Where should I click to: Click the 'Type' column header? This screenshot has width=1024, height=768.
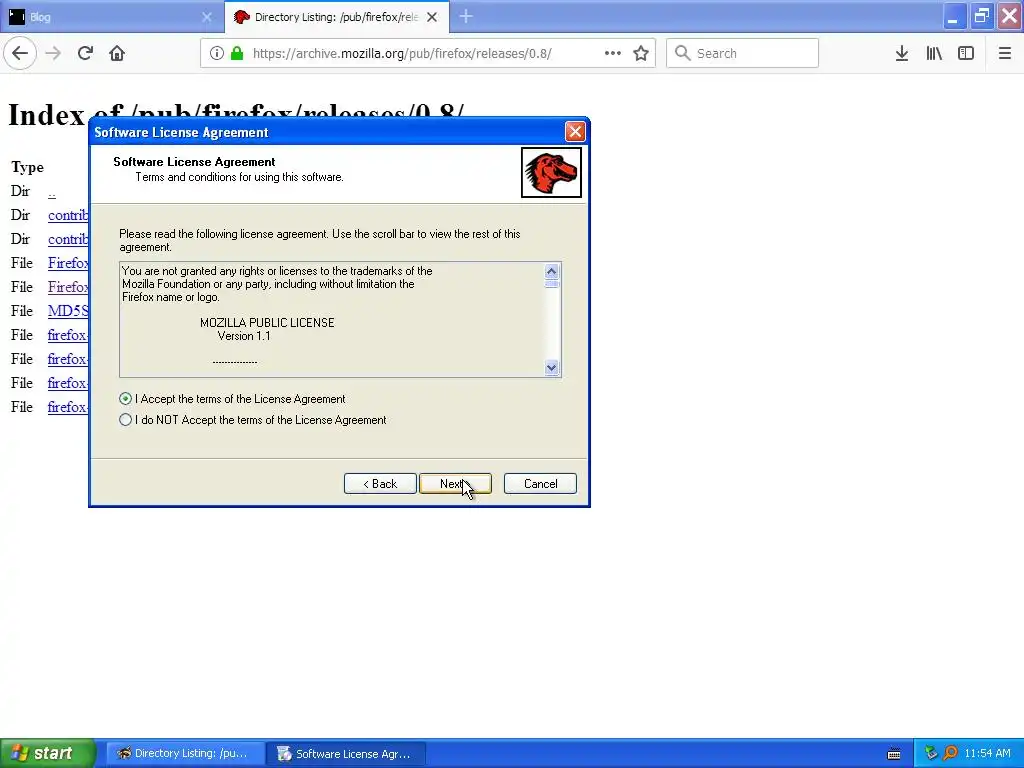coord(27,167)
